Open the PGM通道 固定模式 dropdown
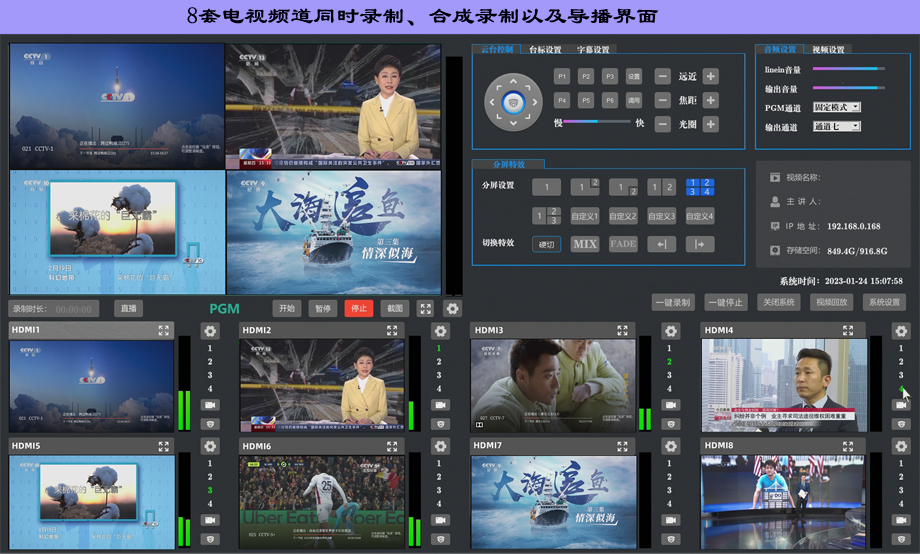 tap(836, 107)
